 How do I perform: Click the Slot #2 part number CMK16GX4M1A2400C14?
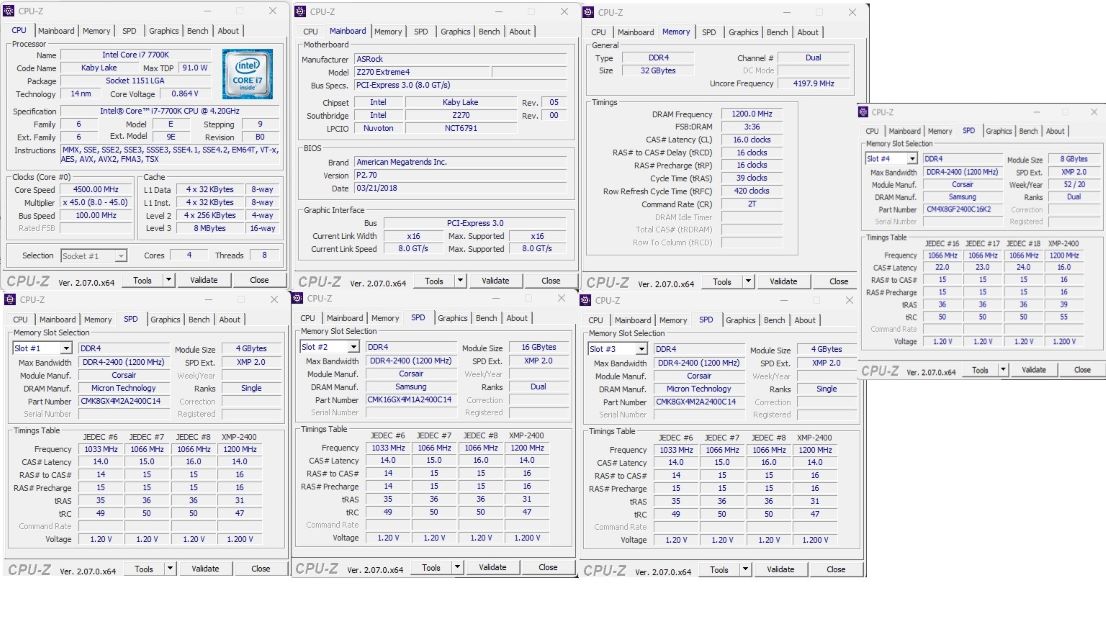[411, 399]
